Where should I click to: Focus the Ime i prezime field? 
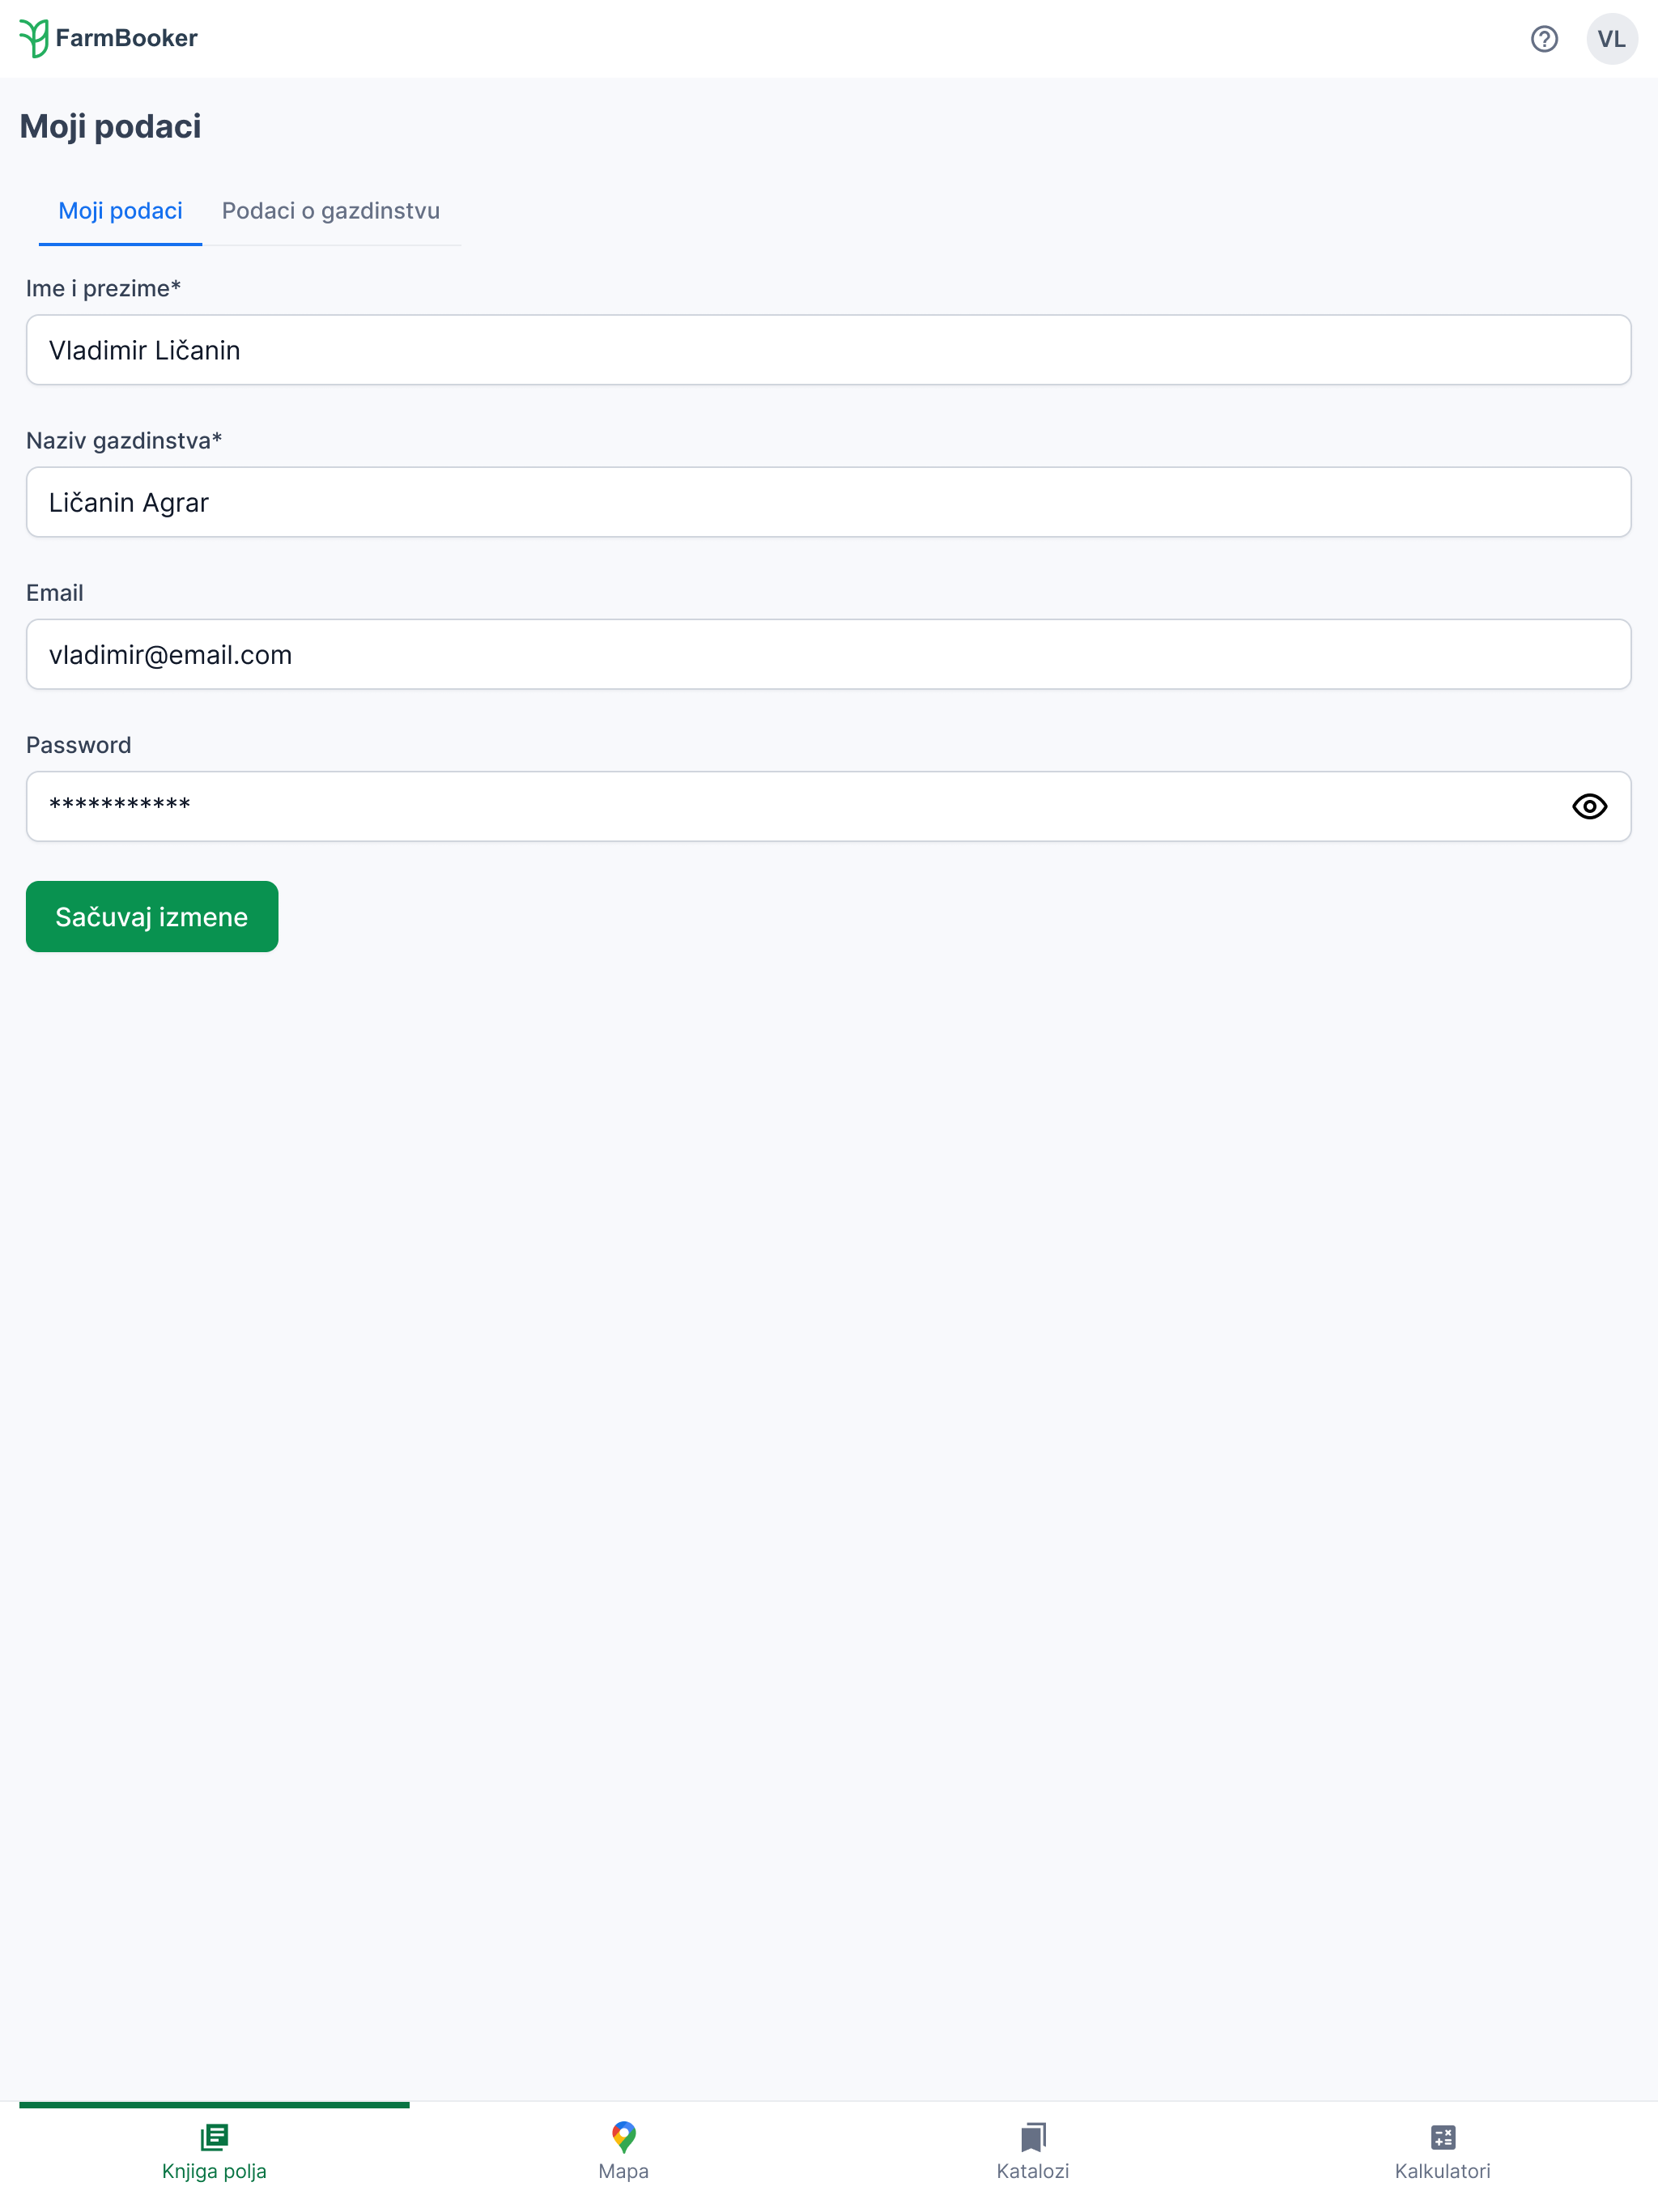(828, 350)
